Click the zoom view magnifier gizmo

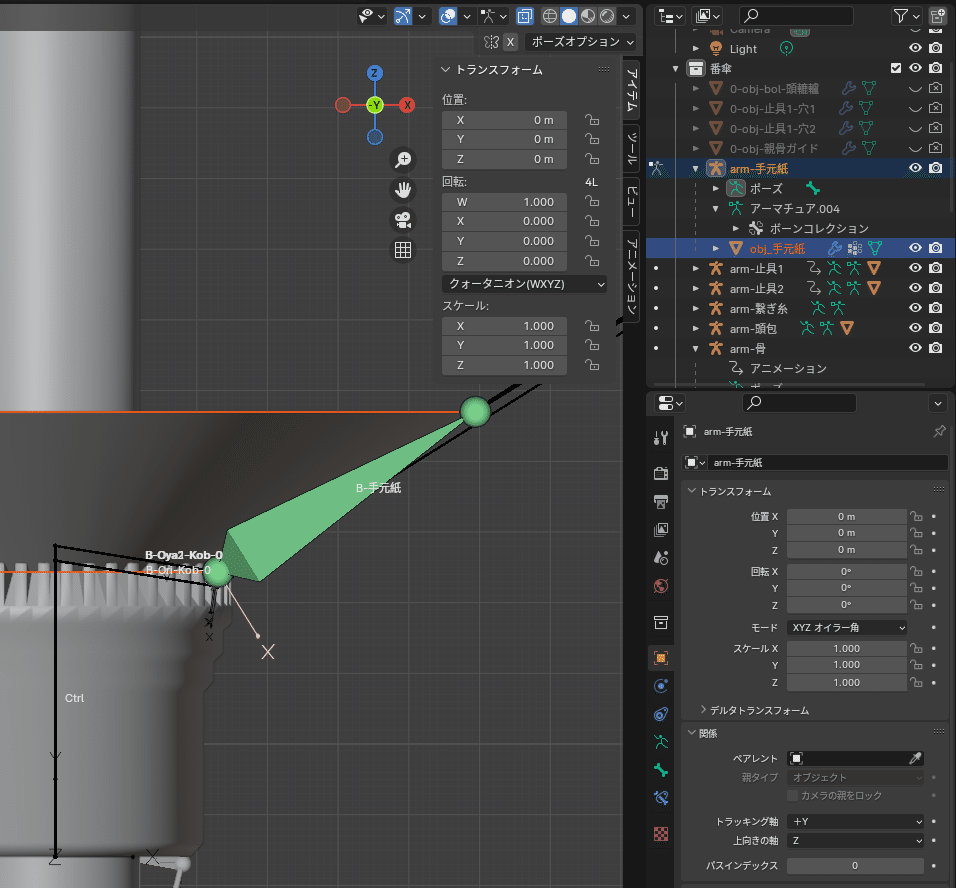pos(403,160)
